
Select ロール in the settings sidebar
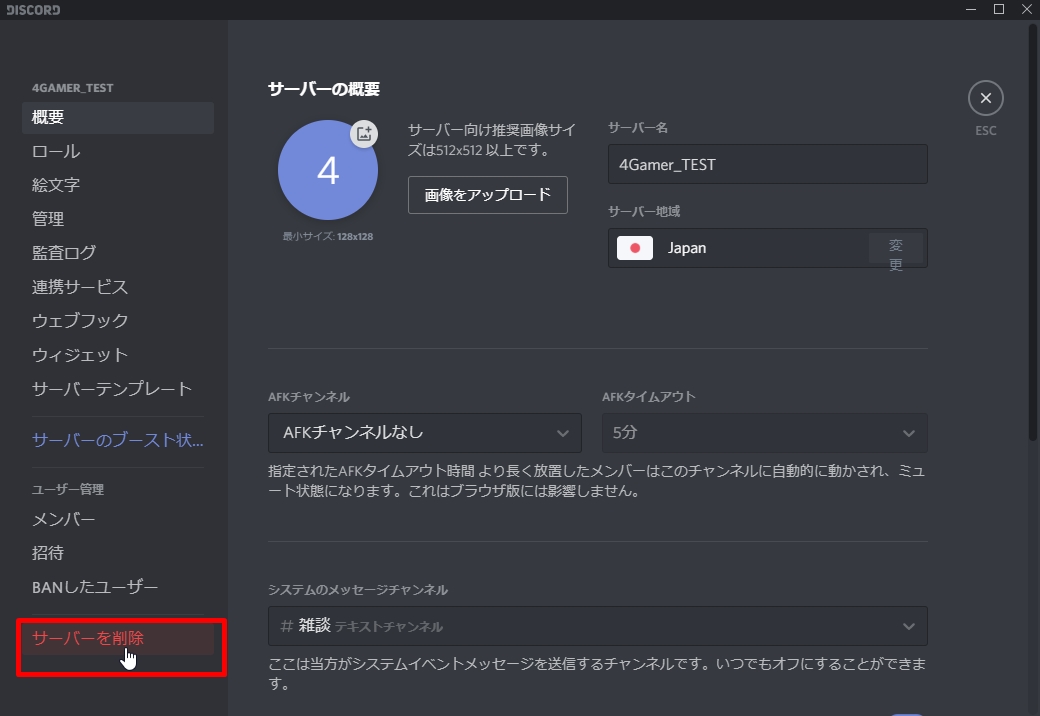56,152
